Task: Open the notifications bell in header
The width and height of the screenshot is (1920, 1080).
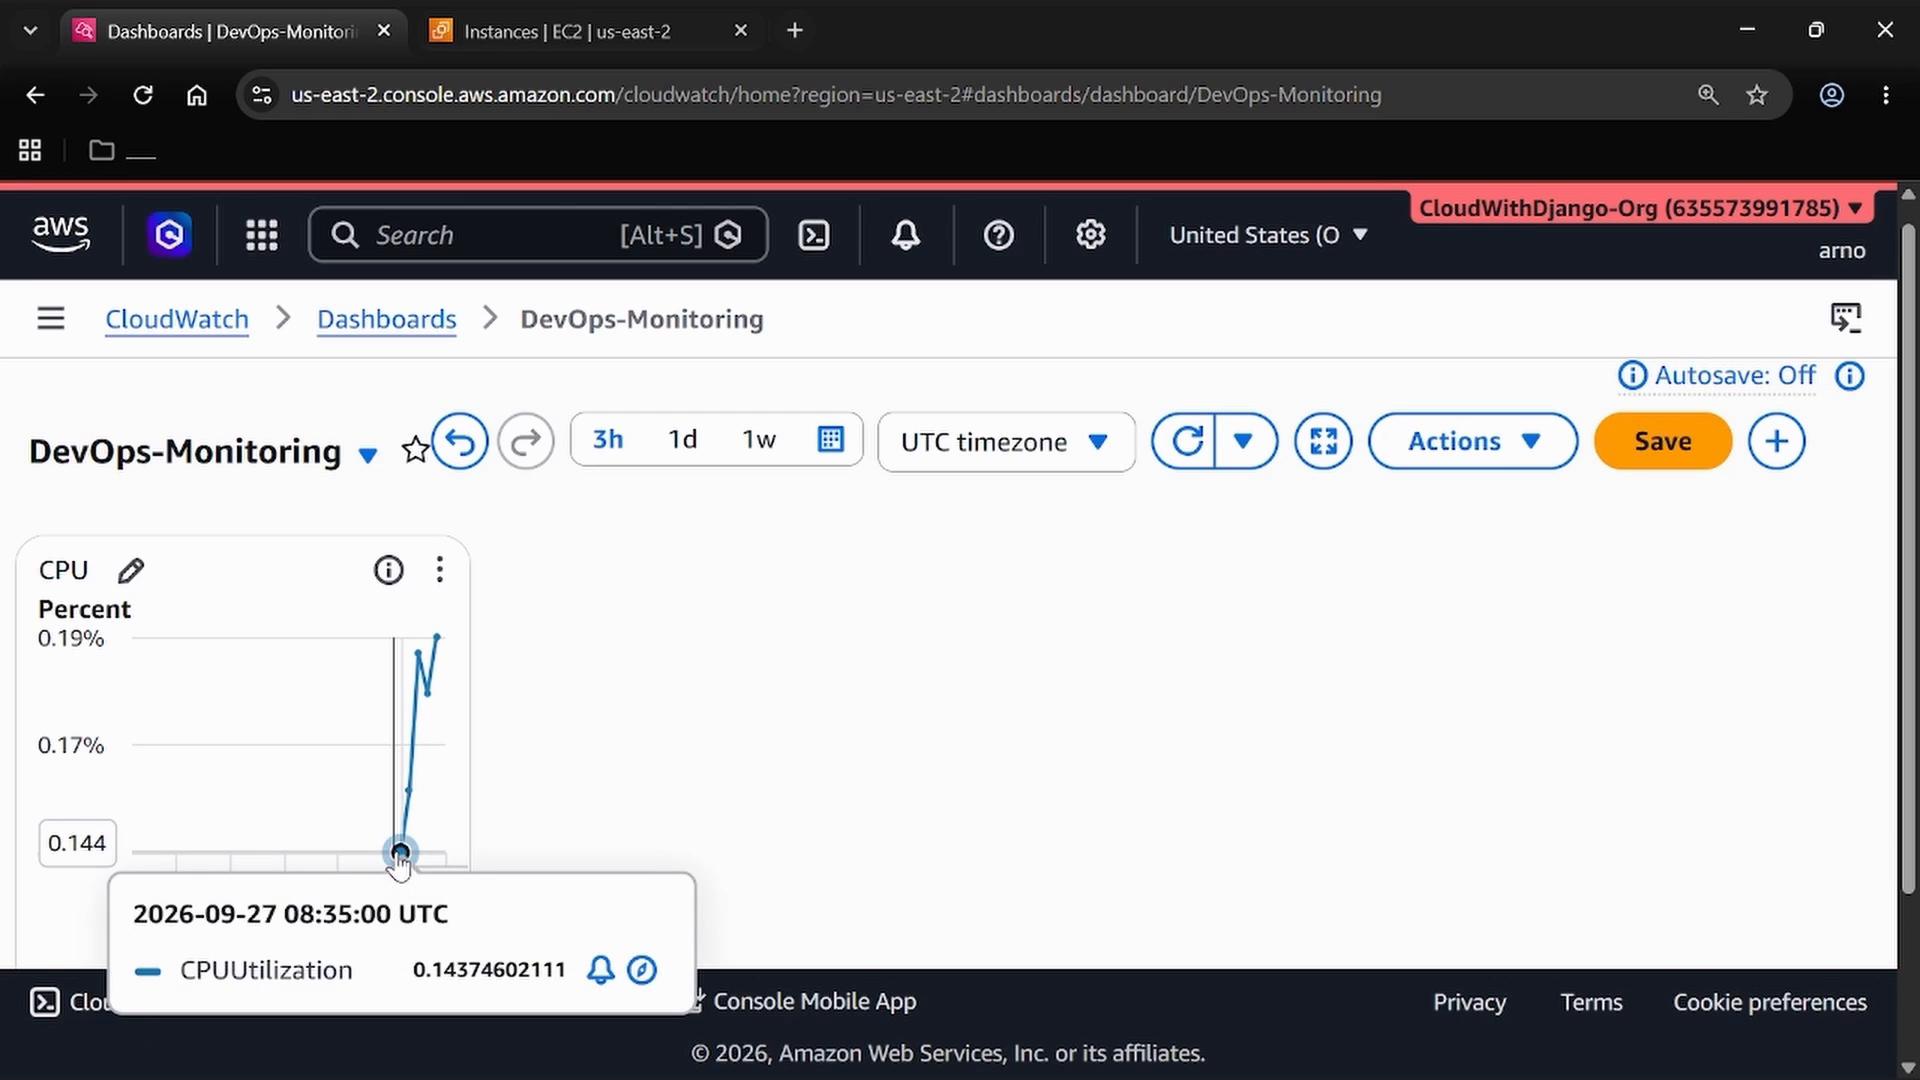Action: (906, 235)
